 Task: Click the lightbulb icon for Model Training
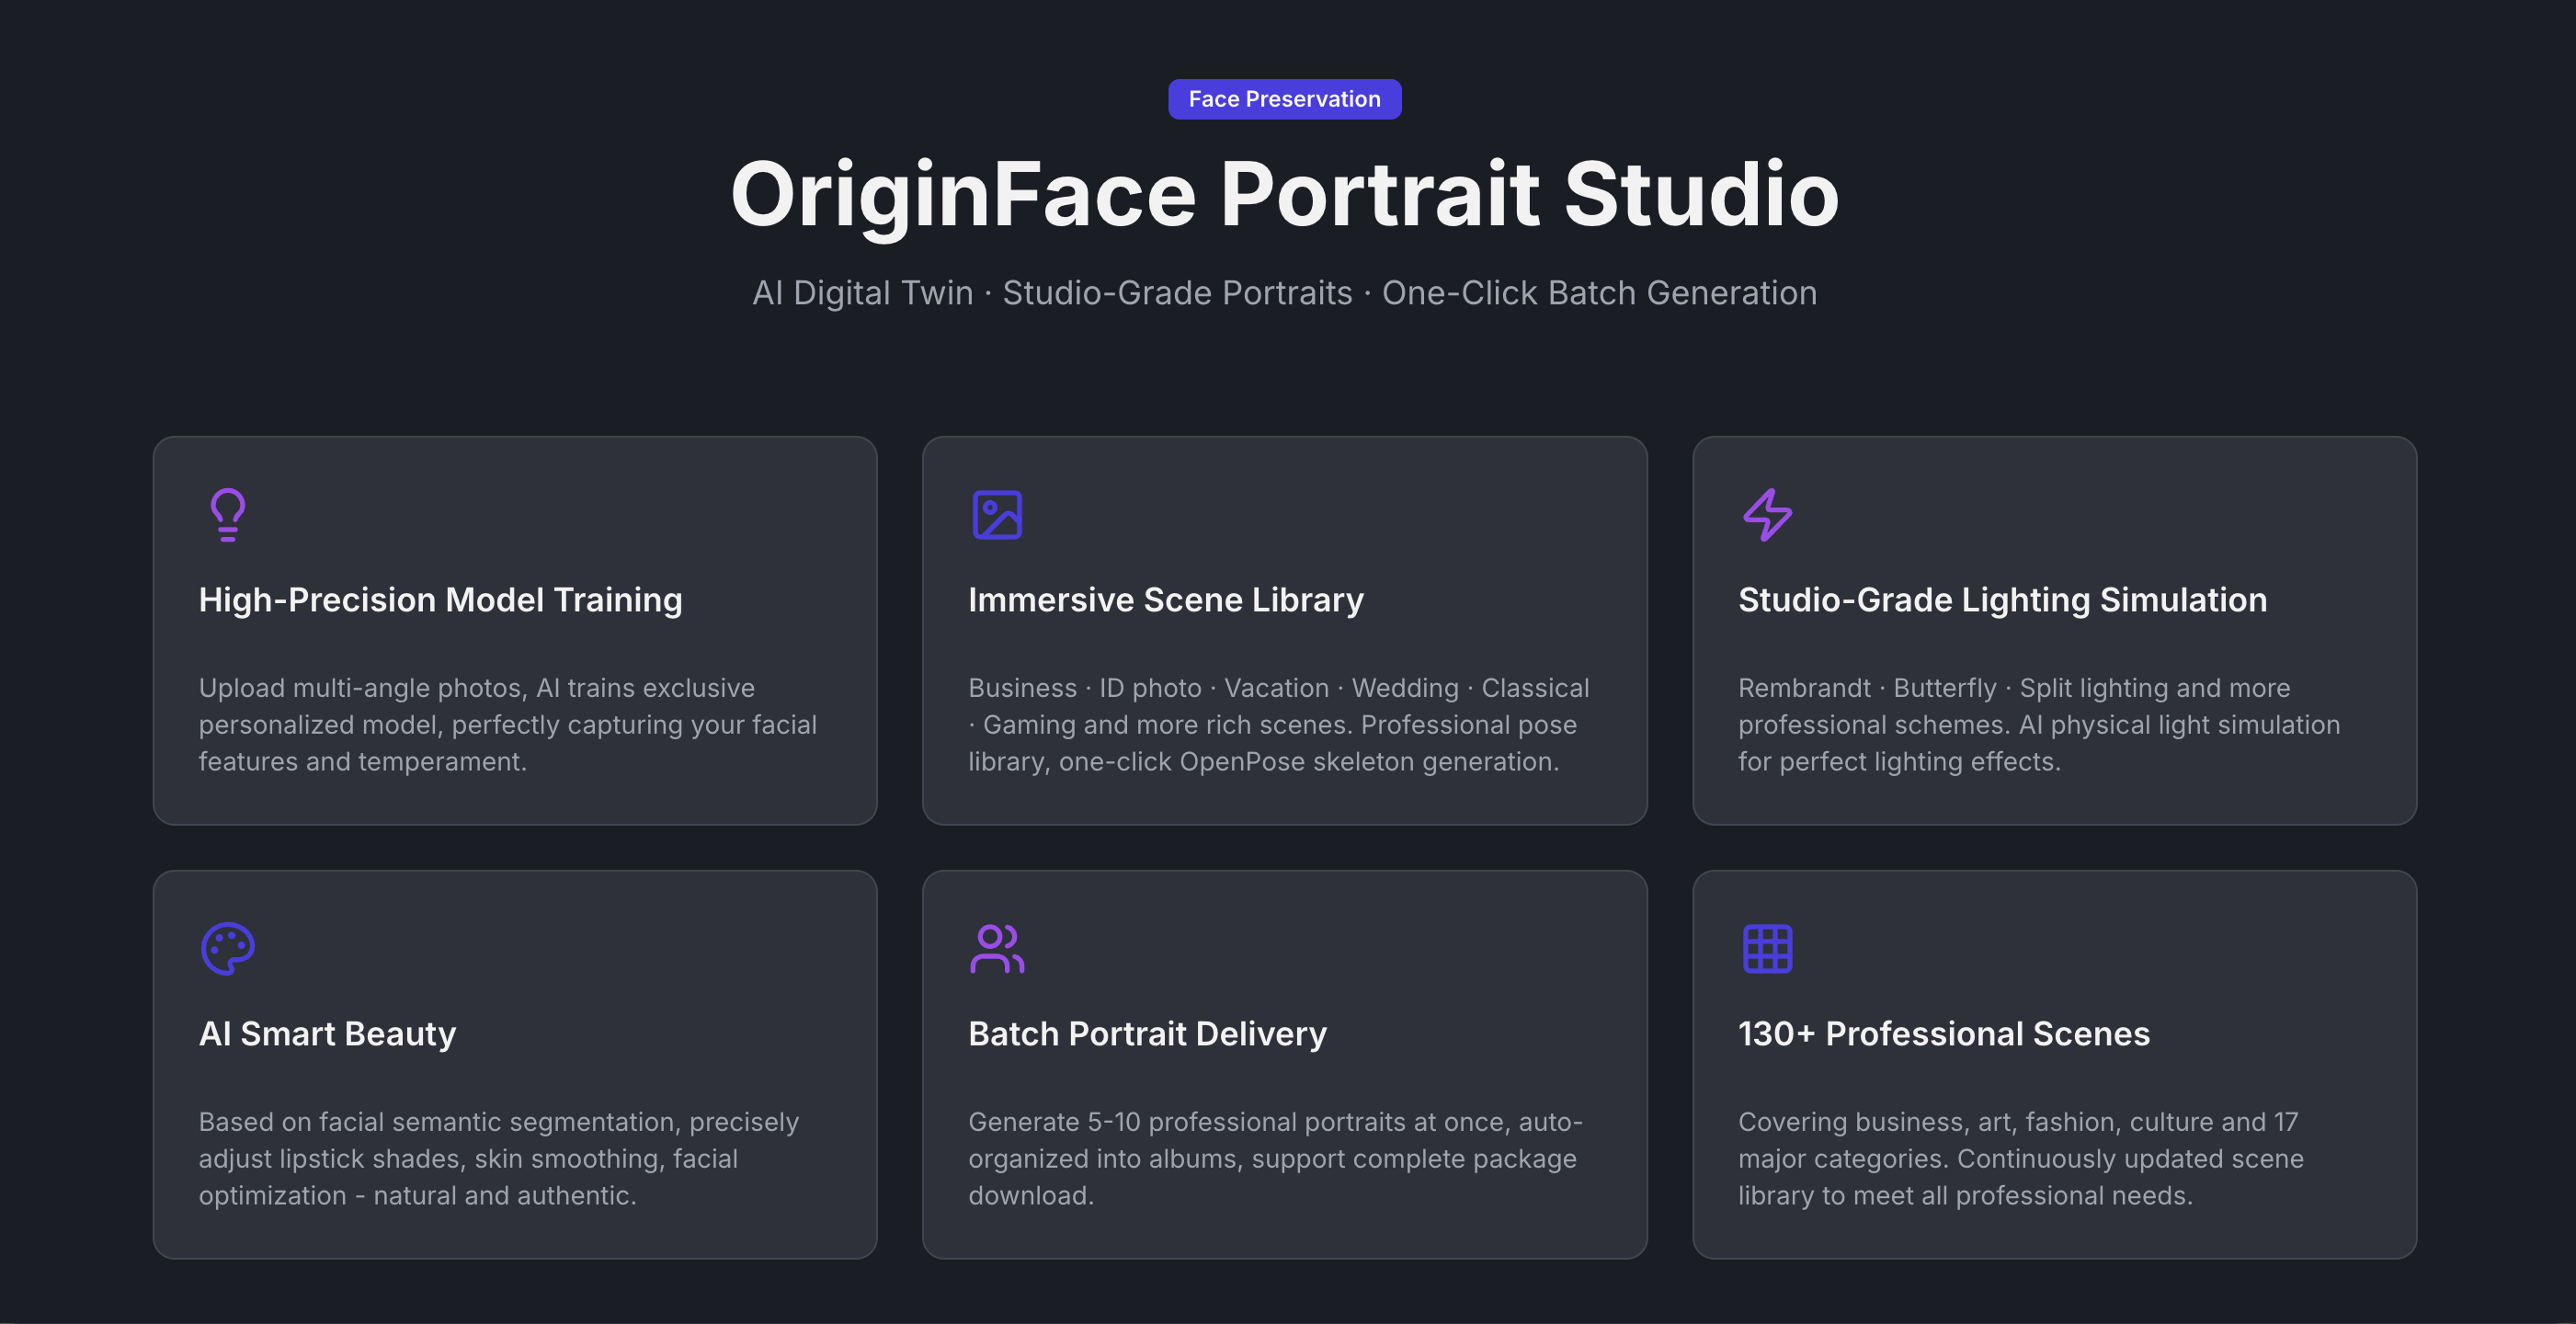[x=227, y=514]
